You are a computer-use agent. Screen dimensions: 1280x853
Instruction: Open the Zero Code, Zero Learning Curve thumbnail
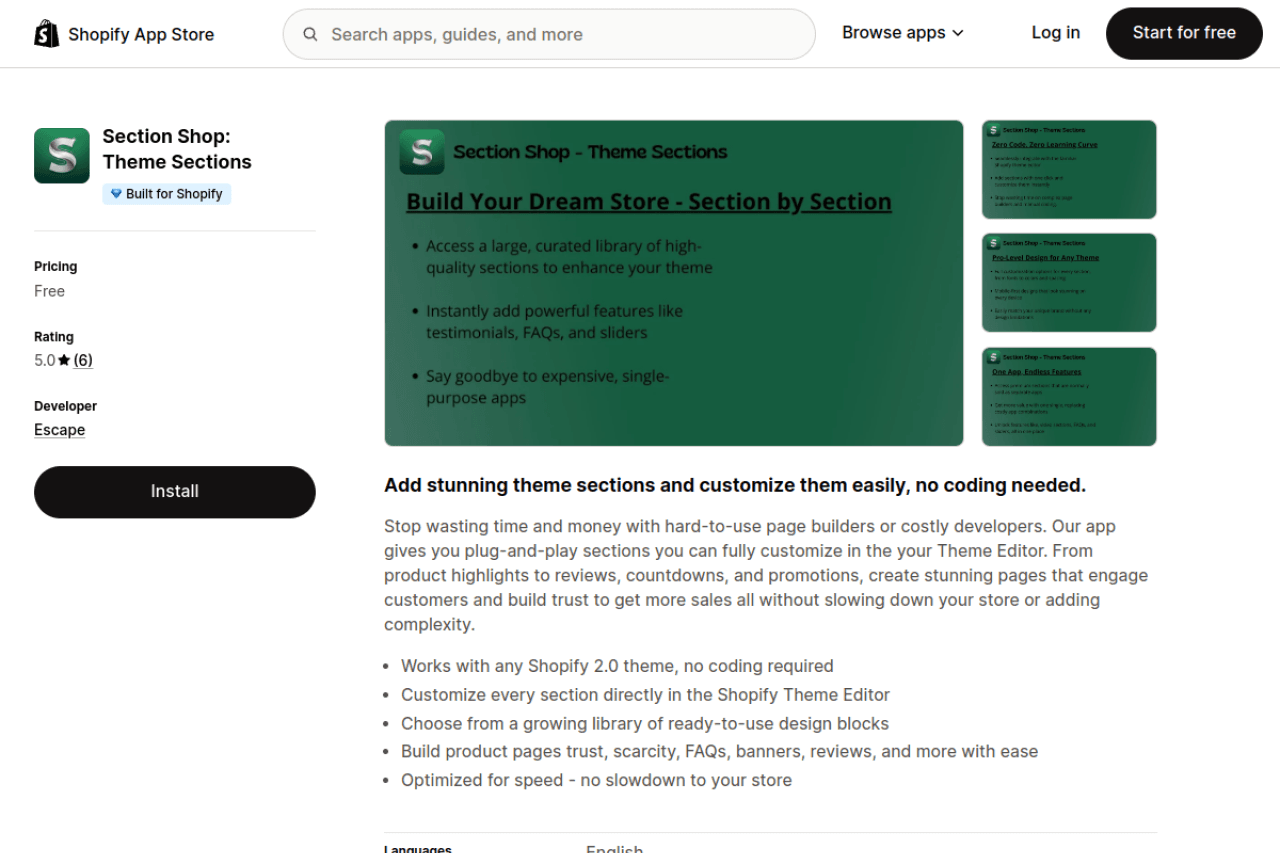[1069, 169]
